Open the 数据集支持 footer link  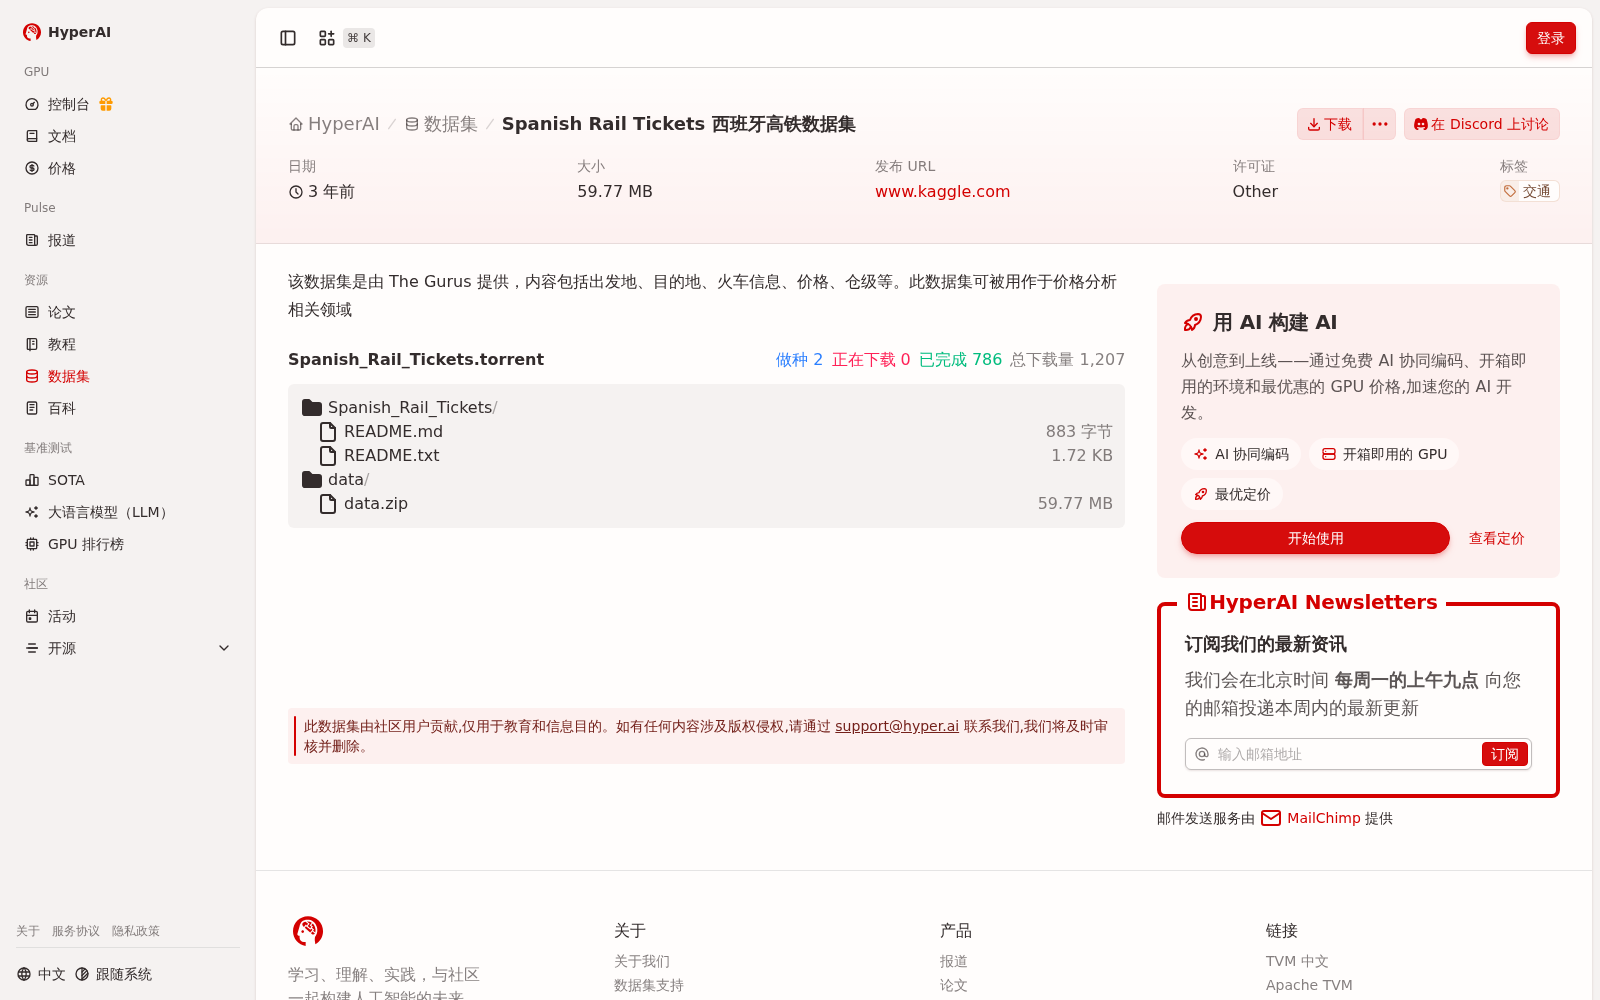[x=649, y=985]
